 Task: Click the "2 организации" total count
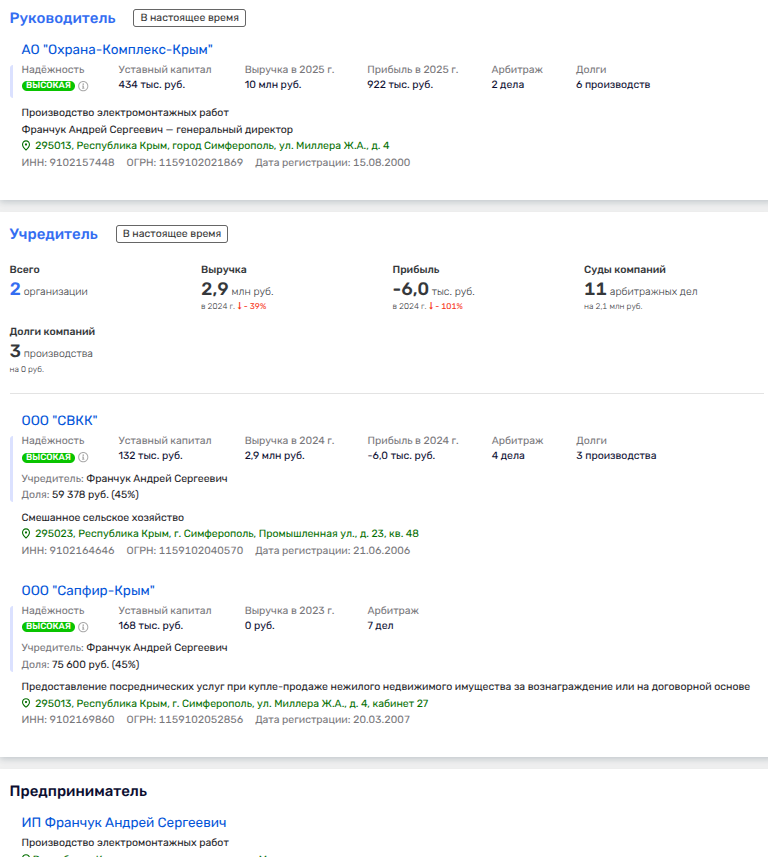pyautogui.click(x=49, y=290)
